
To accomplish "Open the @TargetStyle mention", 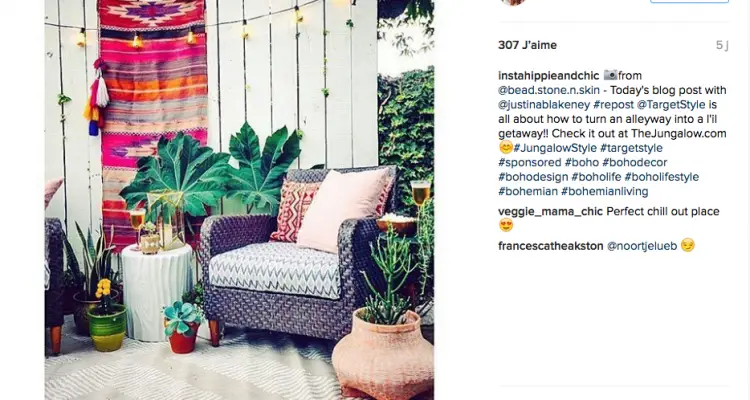I will click(671, 104).
